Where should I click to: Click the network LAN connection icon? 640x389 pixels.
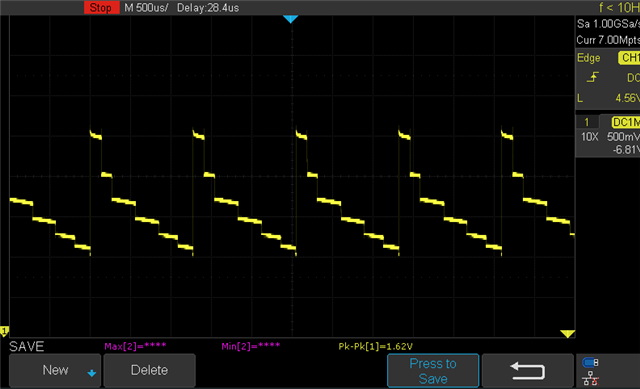point(591,379)
